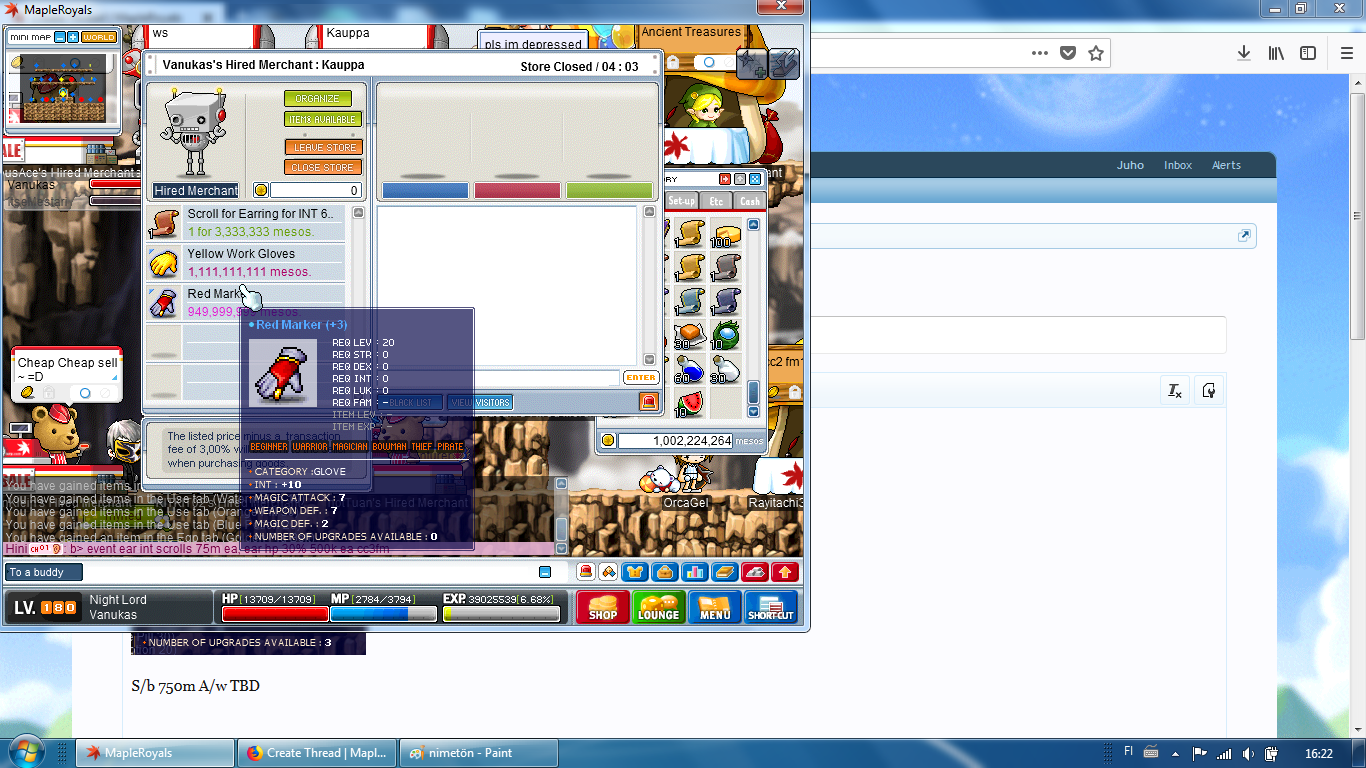Click the shop chat ENTER button
Image resolution: width=1366 pixels, height=768 pixels.
(641, 378)
